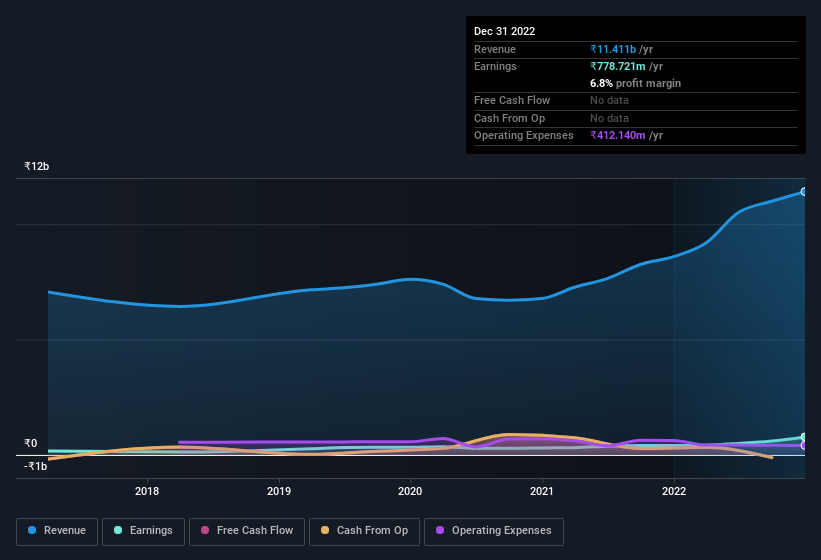Click the Earnings end-point marker on the chart
The width and height of the screenshot is (821, 560).
[803, 437]
